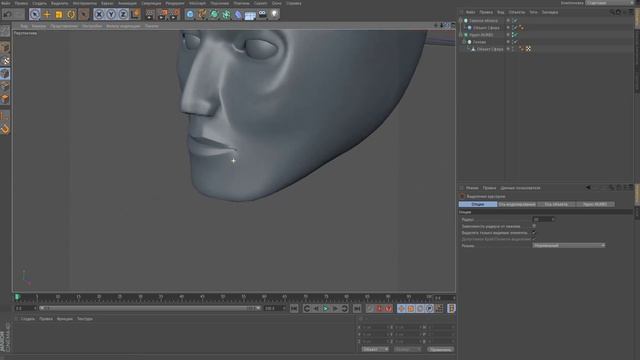Select the Move tool
This screenshot has height=360, width=640.
(x=47, y=14)
